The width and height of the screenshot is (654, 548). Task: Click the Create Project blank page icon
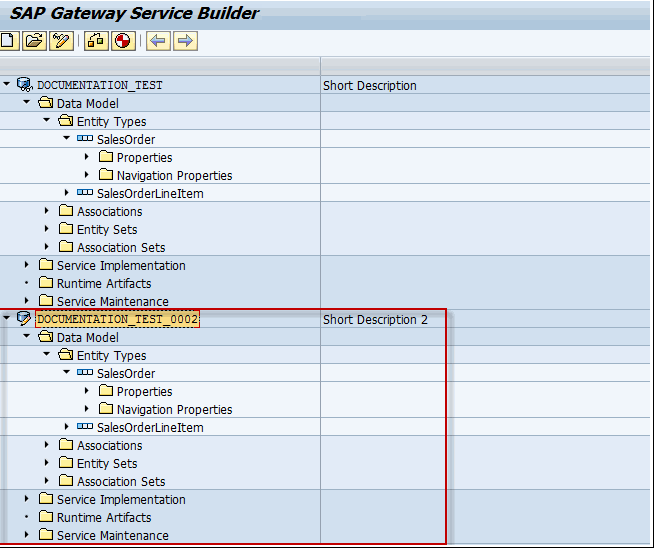pos(9,41)
